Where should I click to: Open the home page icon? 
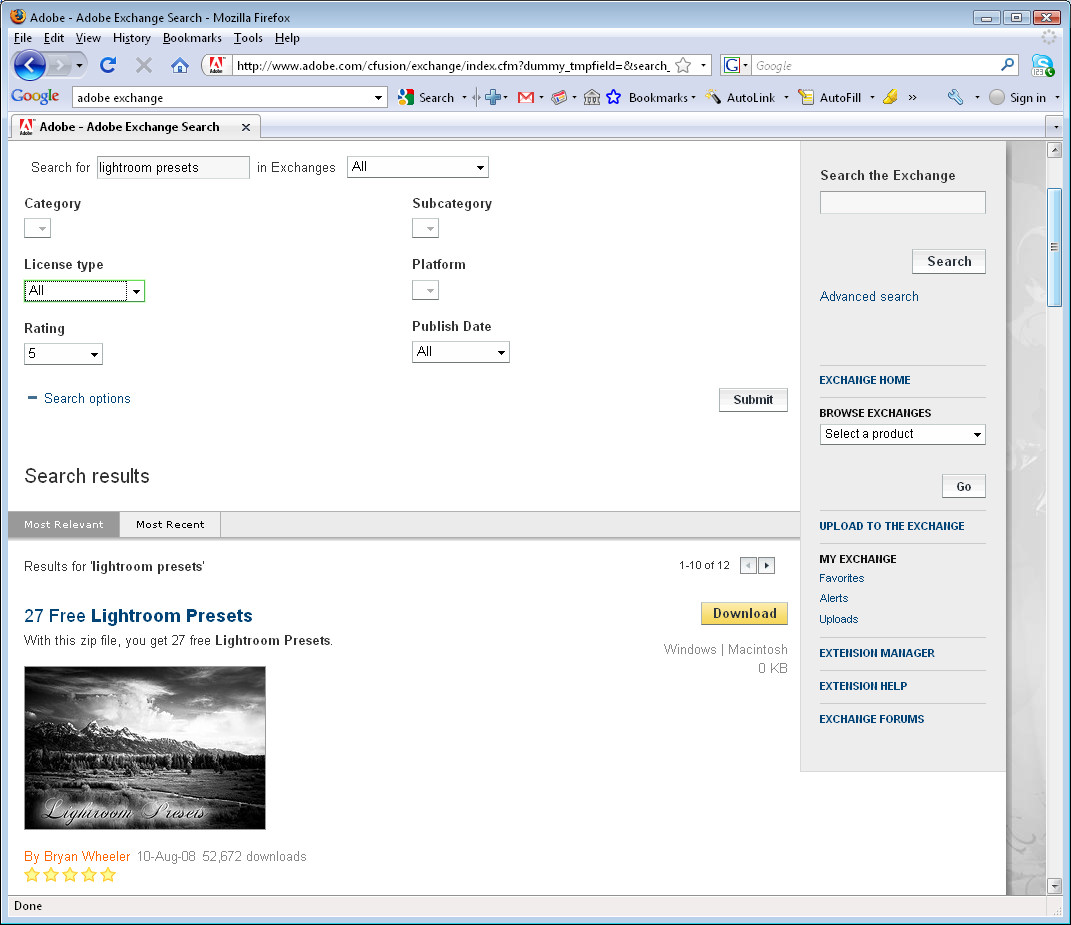(180, 65)
